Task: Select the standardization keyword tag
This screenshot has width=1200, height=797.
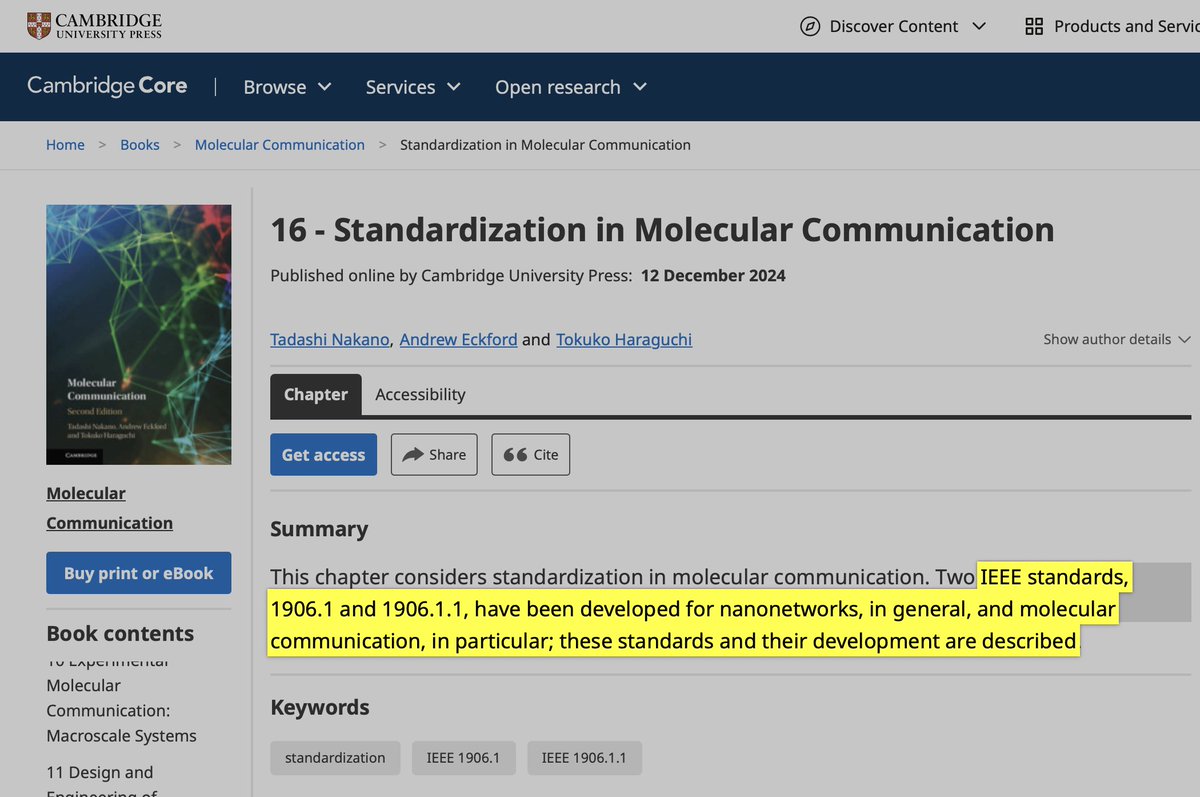Action: click(335, 758)
